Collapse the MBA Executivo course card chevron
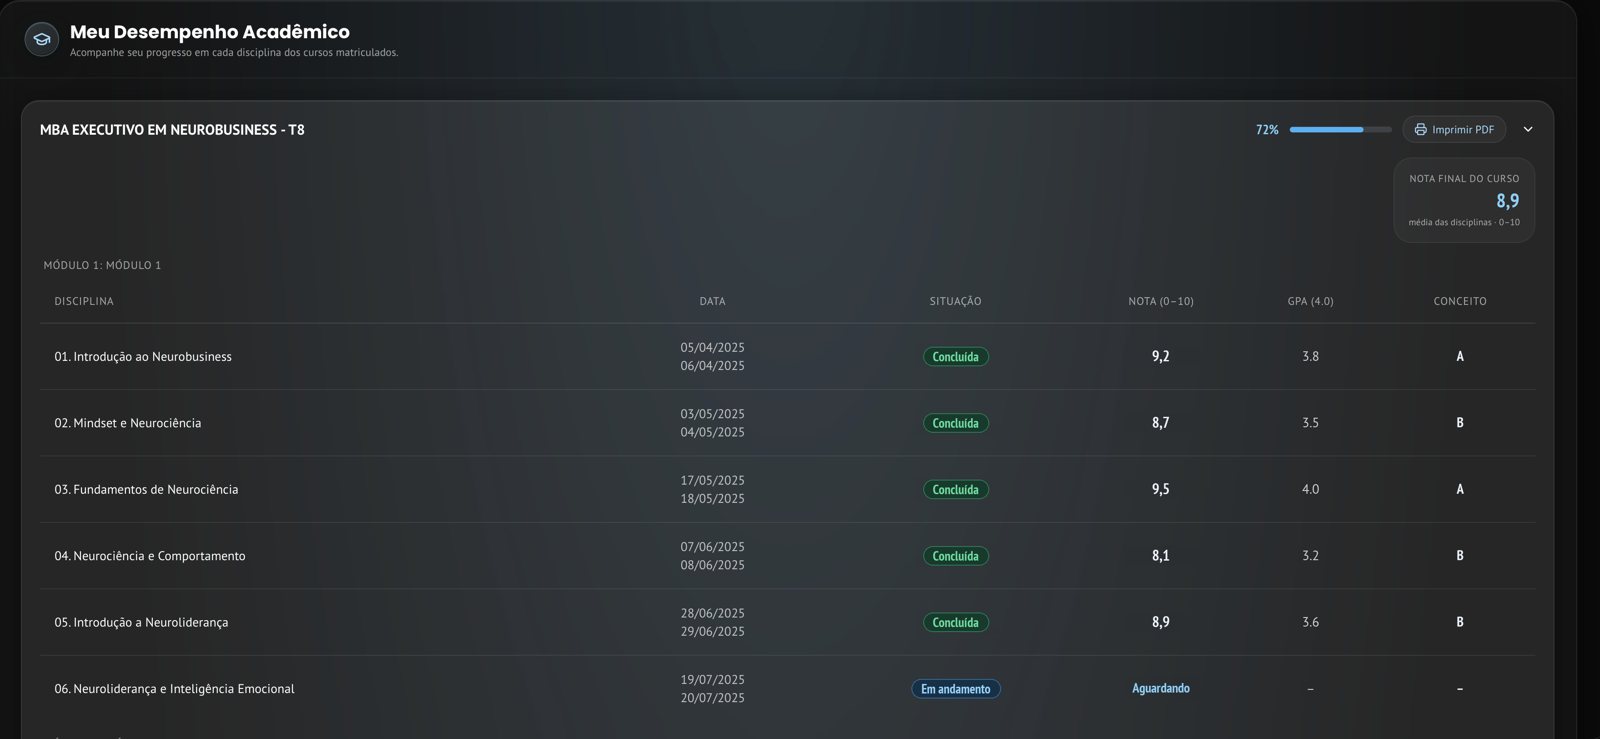1600x739 pixels. [1528, 130]
